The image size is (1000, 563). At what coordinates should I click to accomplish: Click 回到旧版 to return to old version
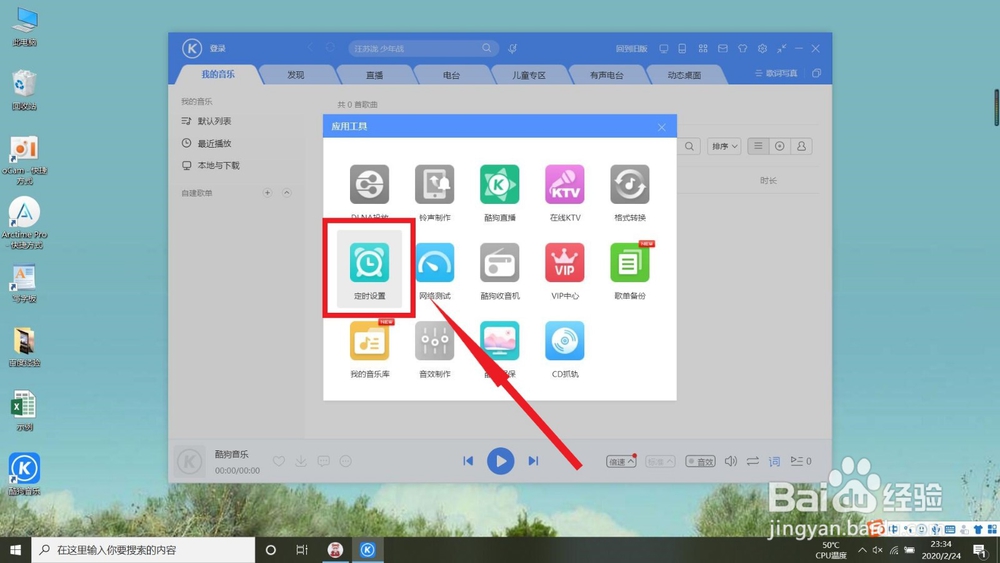[x=631, y=48]
